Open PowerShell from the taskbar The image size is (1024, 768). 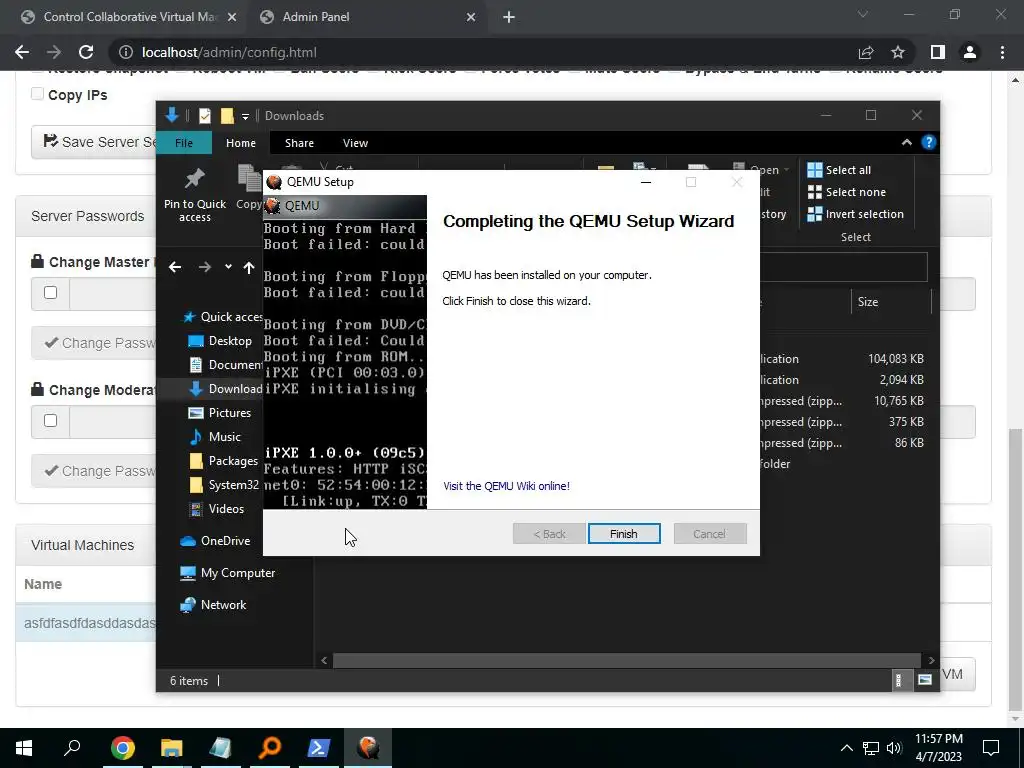(x=319, y=748)
